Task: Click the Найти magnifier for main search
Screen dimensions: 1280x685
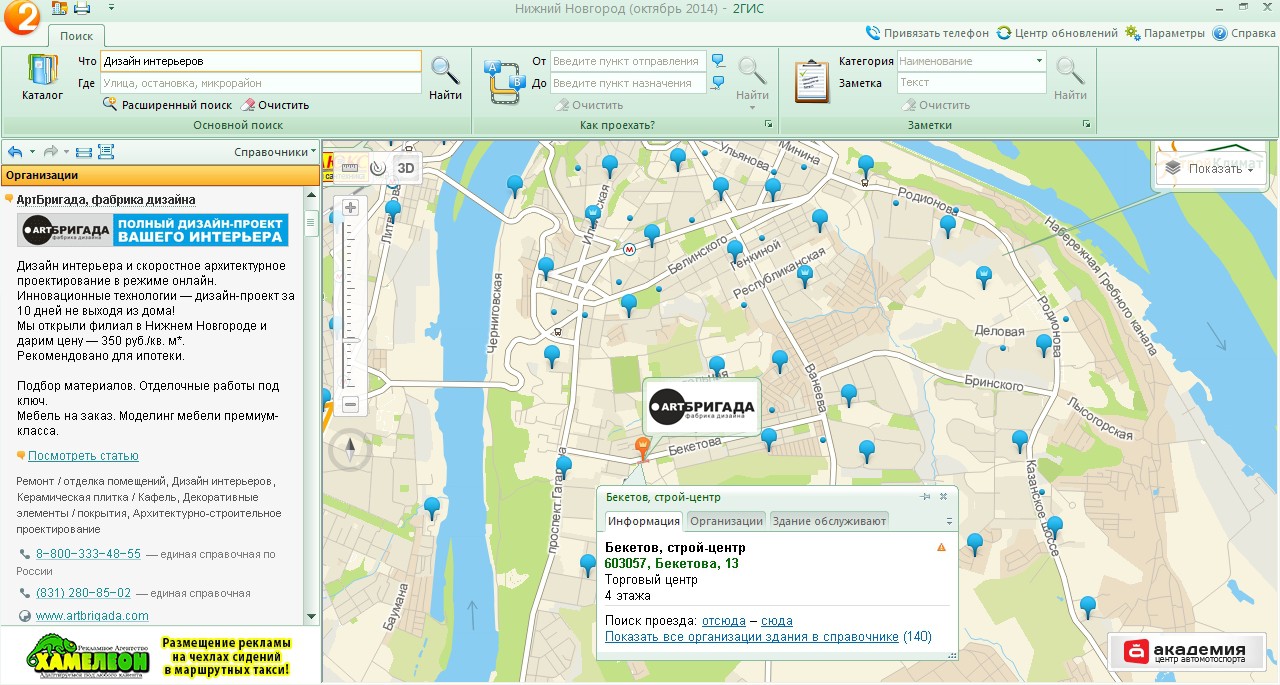Action: pos(445,78)
